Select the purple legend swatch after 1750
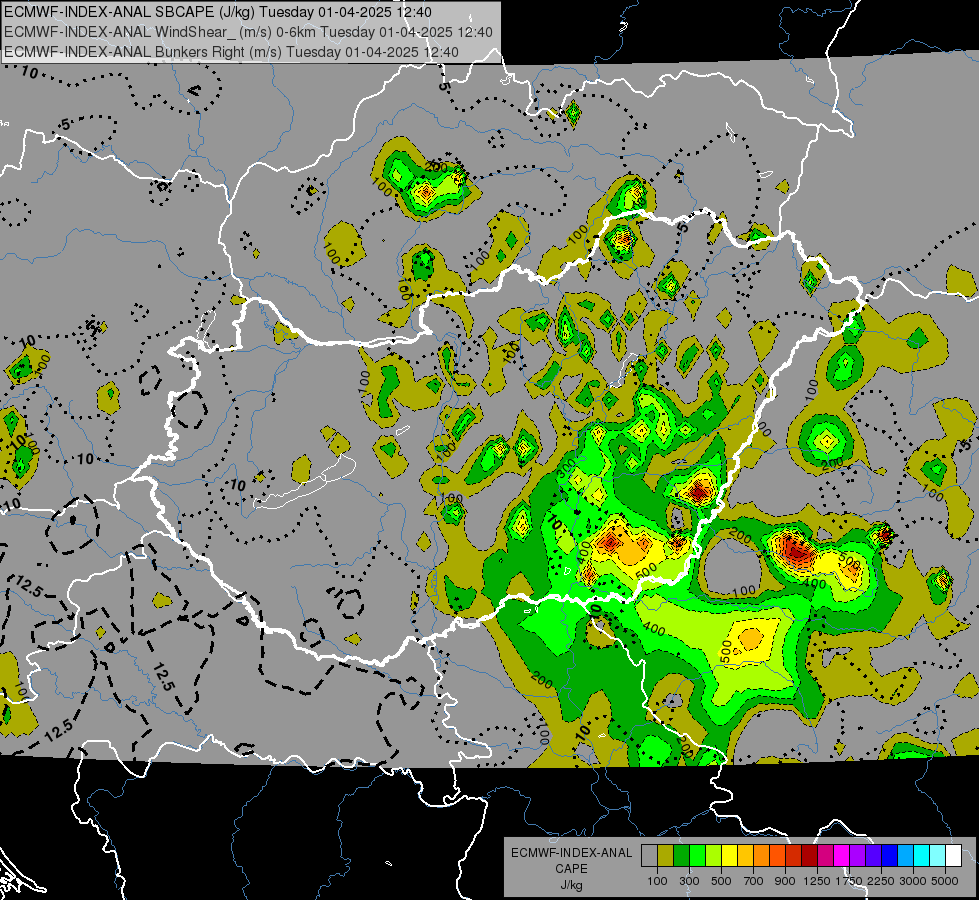Screen dimensions: 979x900 [858, 856]
